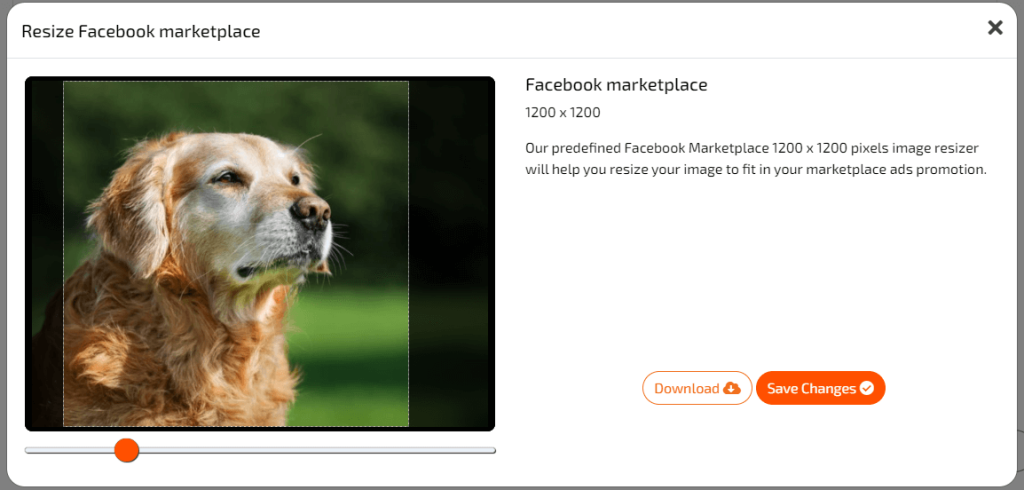The image size is (1024, 490).
Task: Click darkened area right of the crop box
Action: (x=448, y=250)
